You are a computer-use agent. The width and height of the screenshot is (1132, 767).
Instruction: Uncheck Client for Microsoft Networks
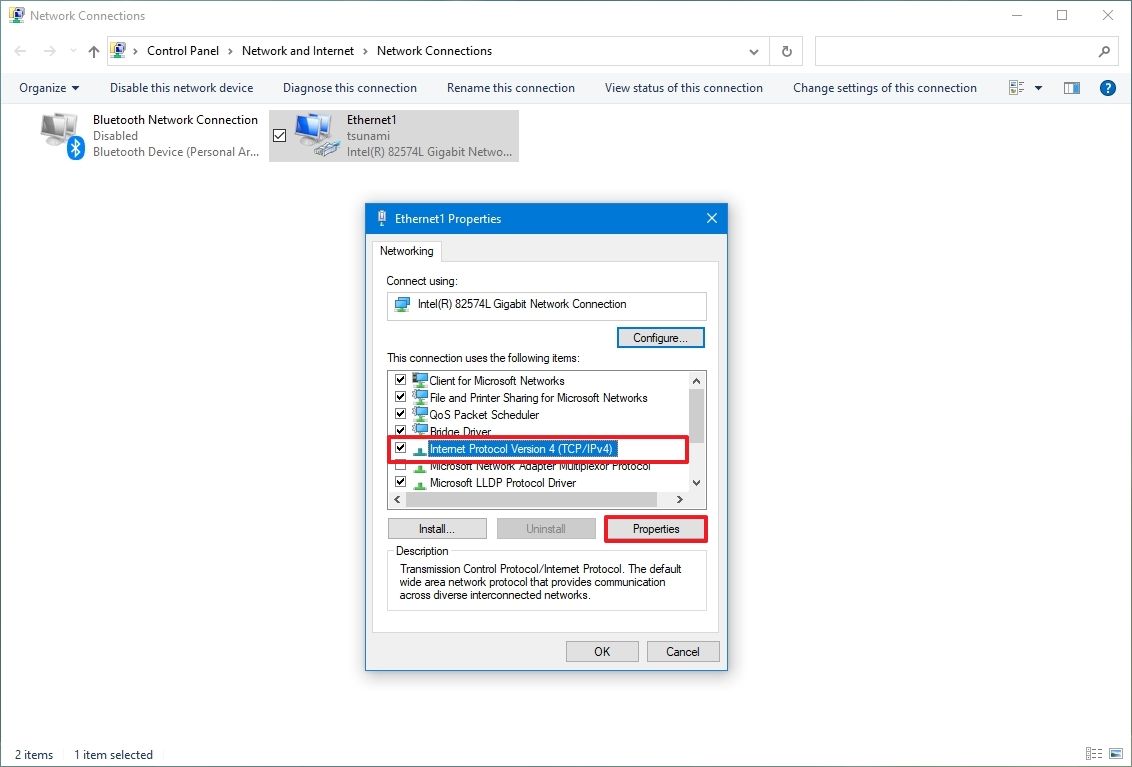(401, 379)
